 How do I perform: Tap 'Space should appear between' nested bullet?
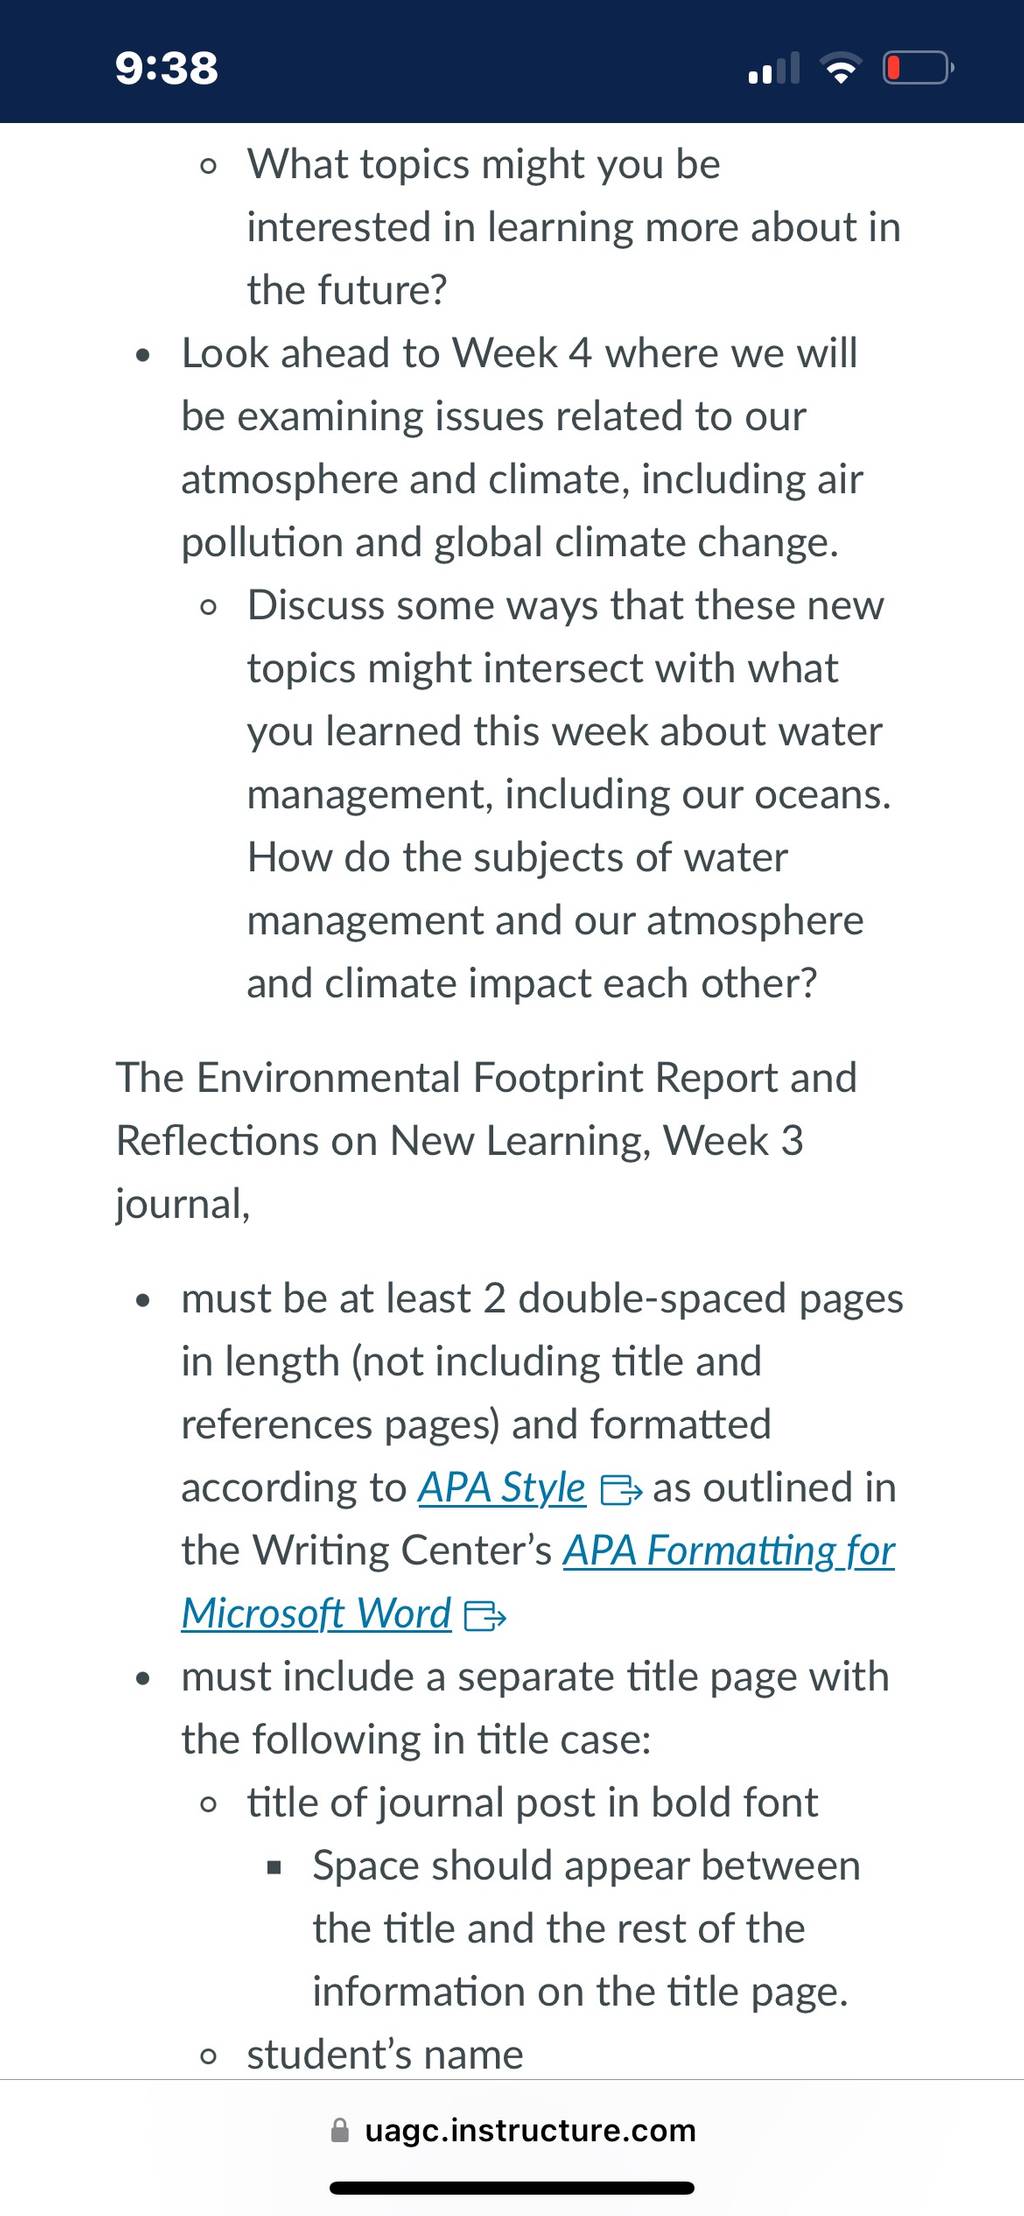586,1928
